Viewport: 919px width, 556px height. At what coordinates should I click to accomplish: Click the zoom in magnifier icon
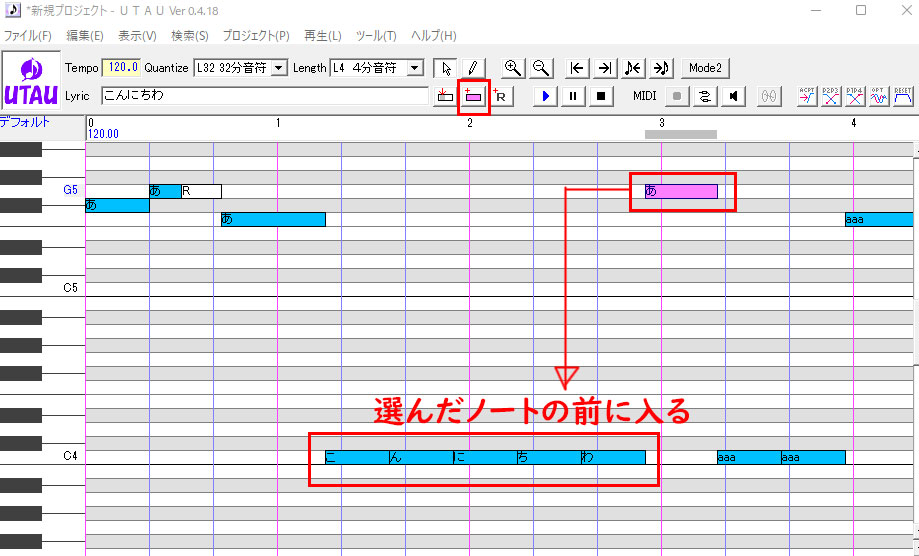[513, 68]
